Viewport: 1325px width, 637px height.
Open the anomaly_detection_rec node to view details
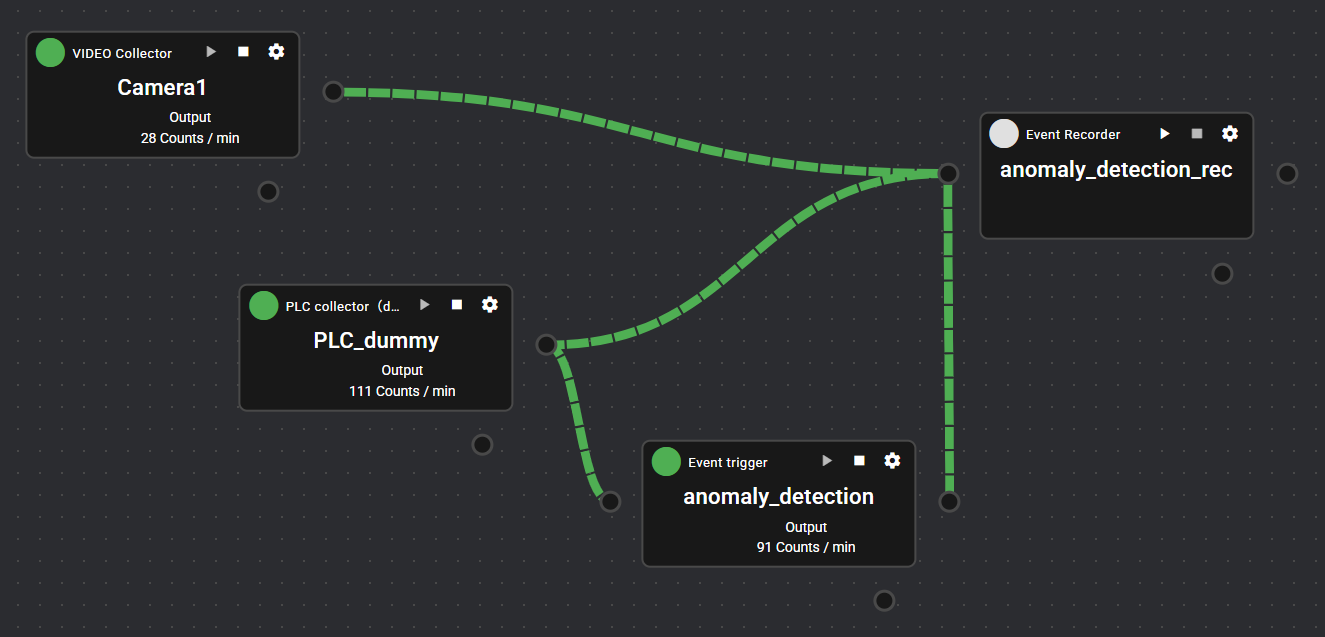(x=1116, y=169)
